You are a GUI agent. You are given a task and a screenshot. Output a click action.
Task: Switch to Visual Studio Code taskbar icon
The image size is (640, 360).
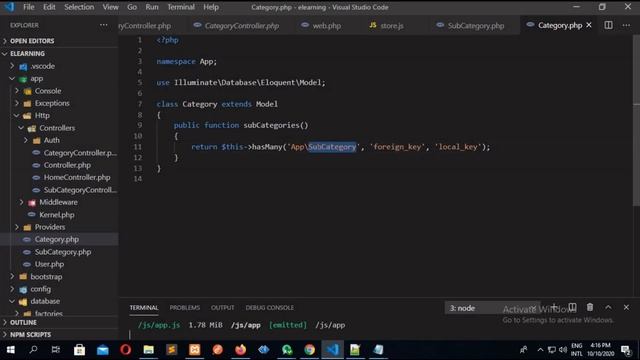(332, 350)
